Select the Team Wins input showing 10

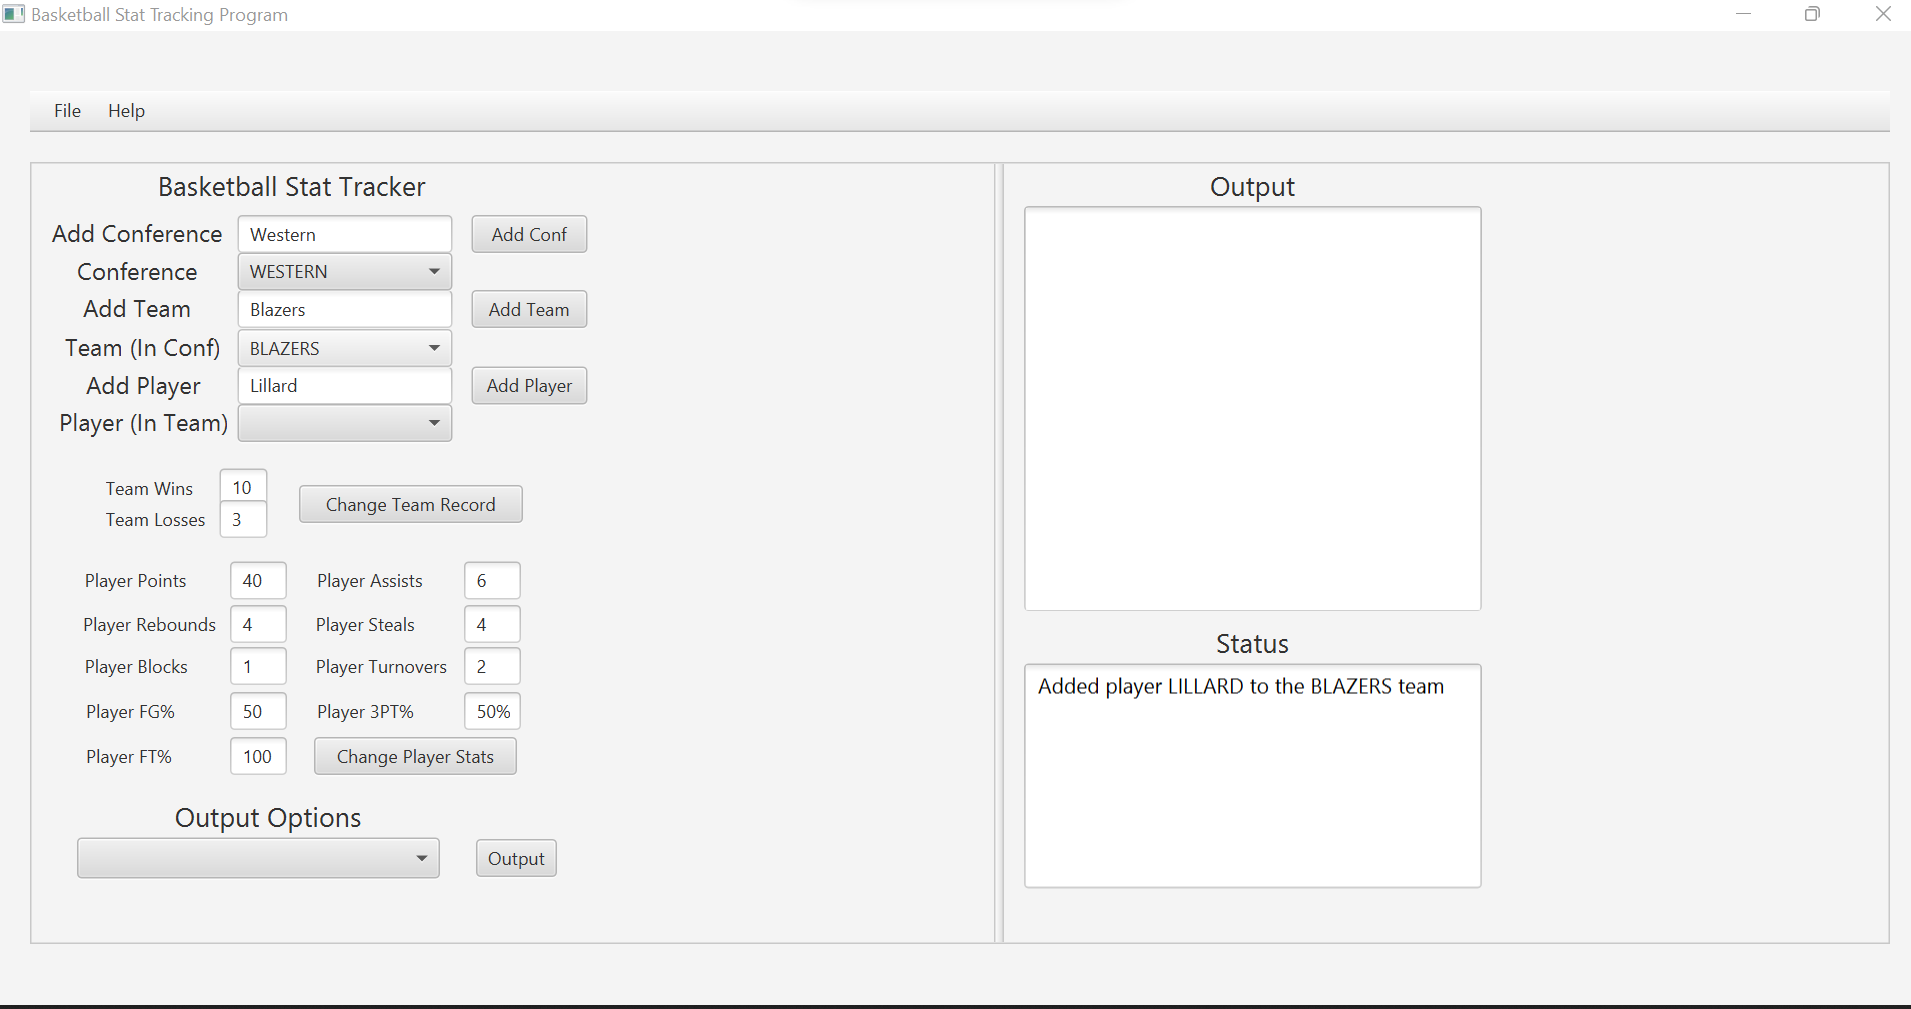243,487
